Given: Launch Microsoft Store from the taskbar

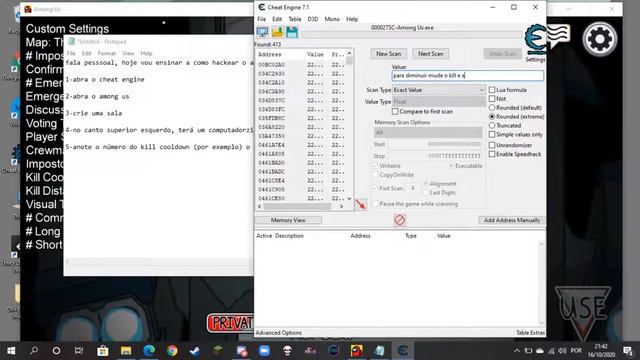Looking at the screenshot, I should 102,351.
